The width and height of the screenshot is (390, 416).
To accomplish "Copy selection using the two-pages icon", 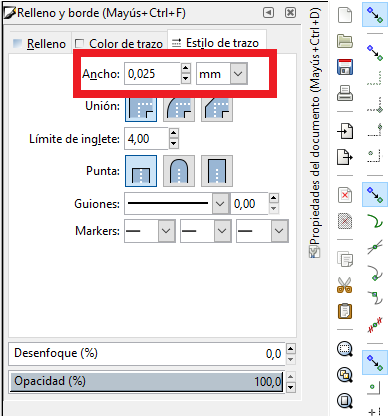I will (x=345, y=259).
